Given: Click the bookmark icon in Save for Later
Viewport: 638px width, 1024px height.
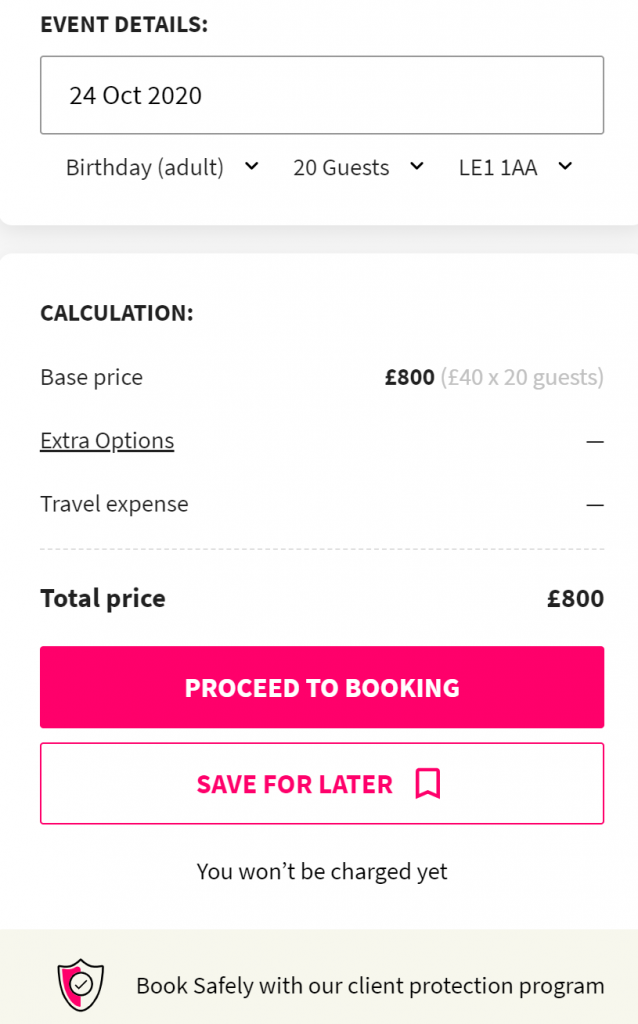Looking at the screenshot, I should pyautogui.click(x=428, y=784).
